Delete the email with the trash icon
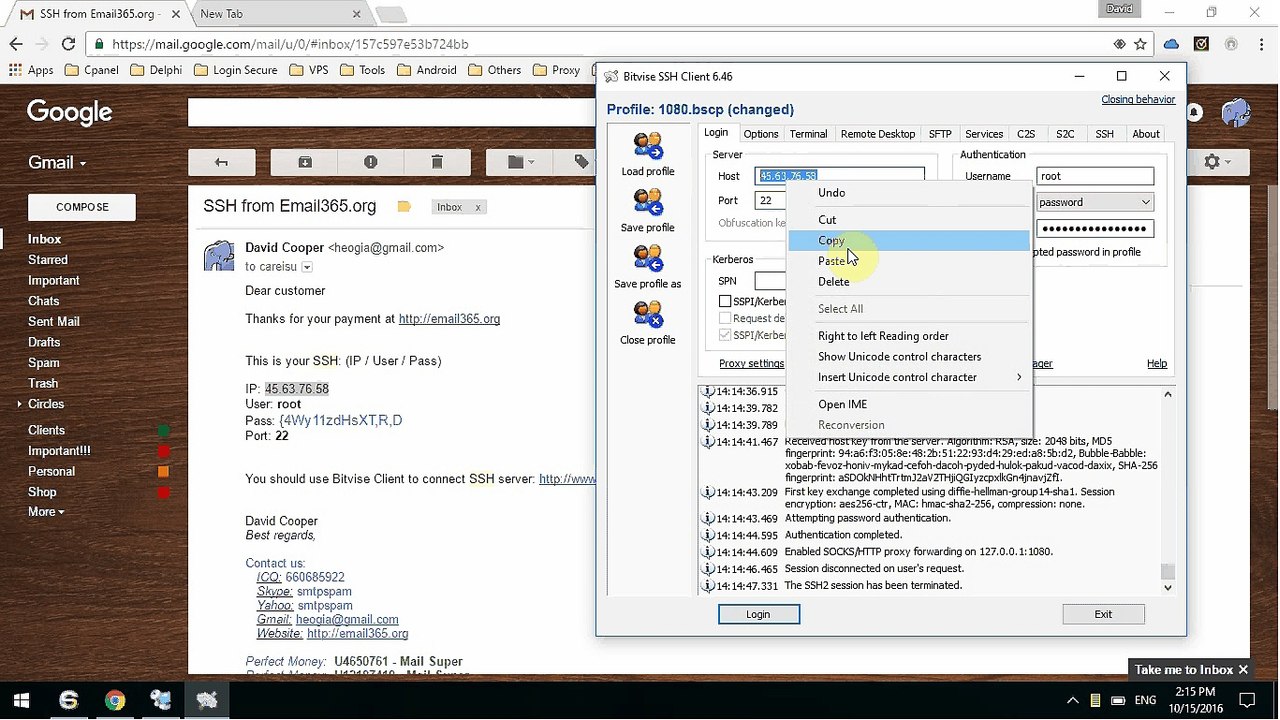The image size is (1280, 720). (x=437, y=162)
